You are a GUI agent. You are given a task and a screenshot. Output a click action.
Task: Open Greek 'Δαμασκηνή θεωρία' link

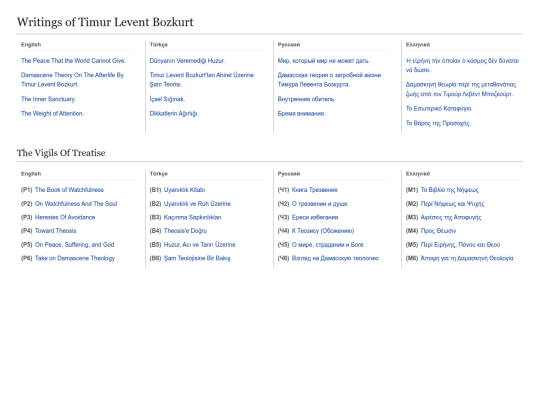461,89
